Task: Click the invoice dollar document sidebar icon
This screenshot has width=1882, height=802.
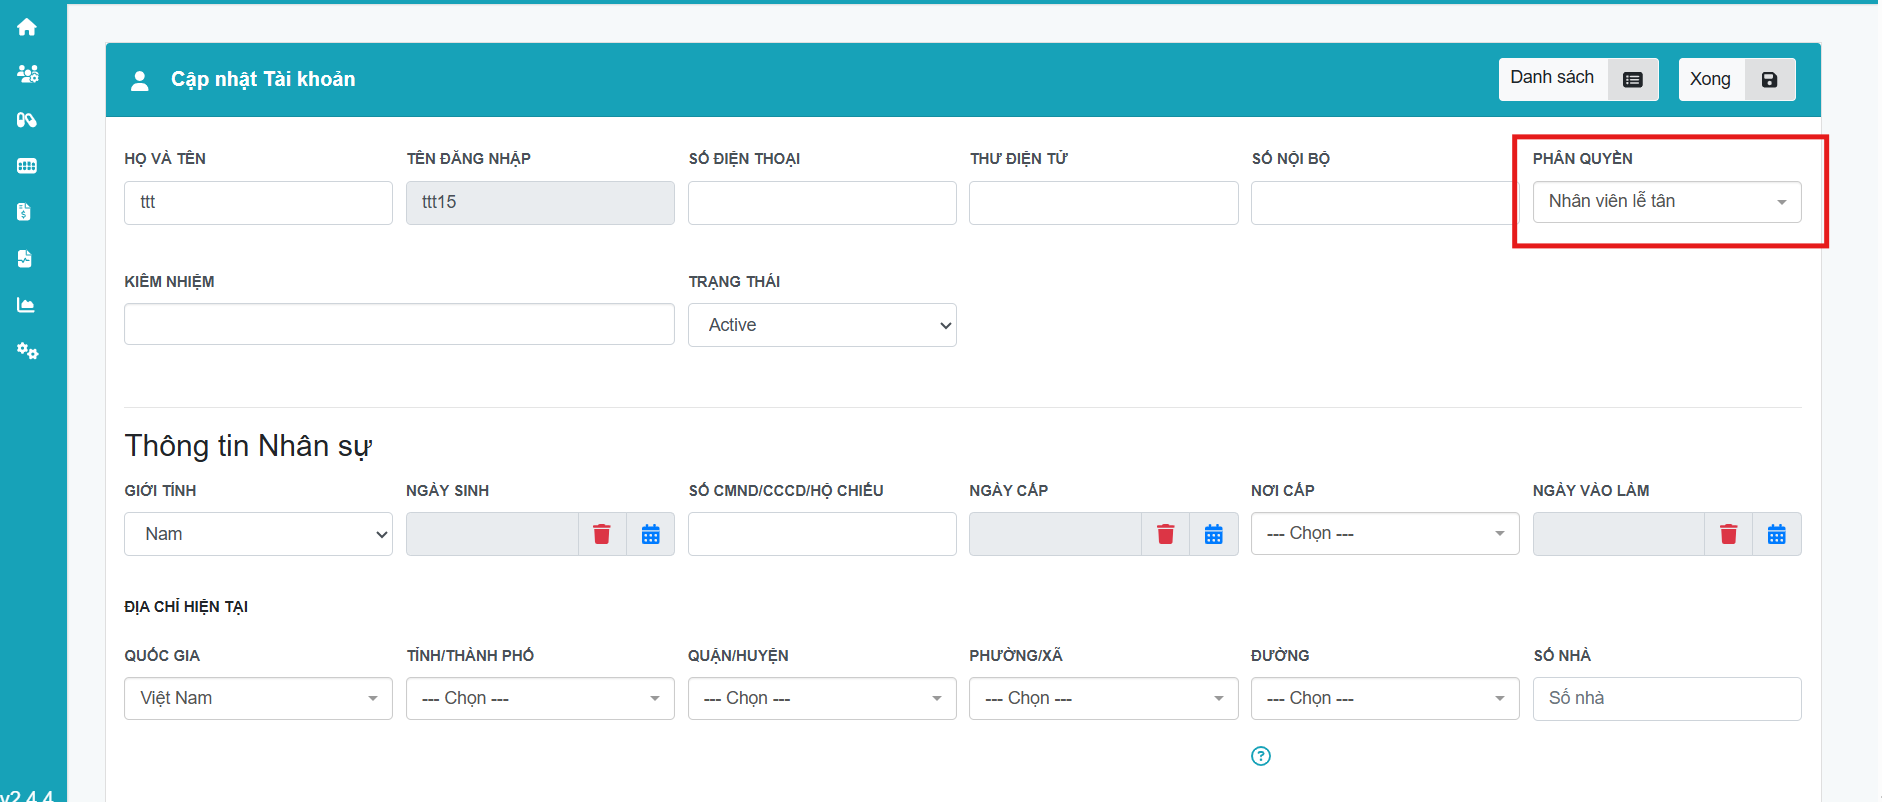Action: [x=25, y=212]
